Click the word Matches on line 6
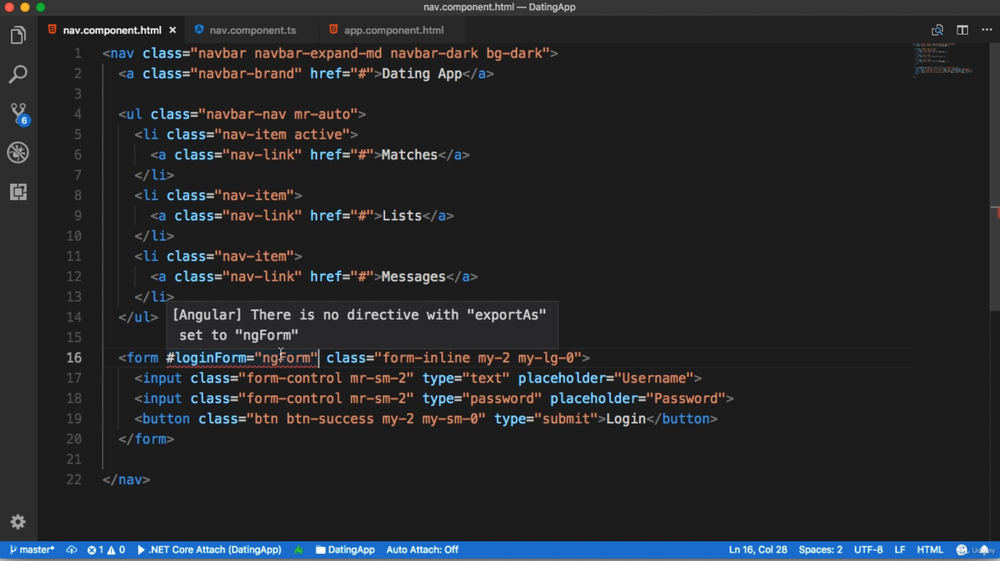The height and width of the screenshot is (561, 1000). click(x=409, y=155)
